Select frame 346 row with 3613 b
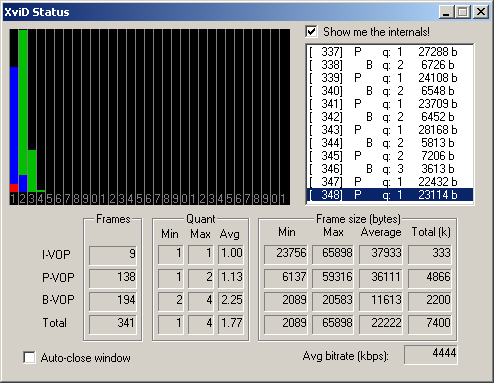 point(389,169)
